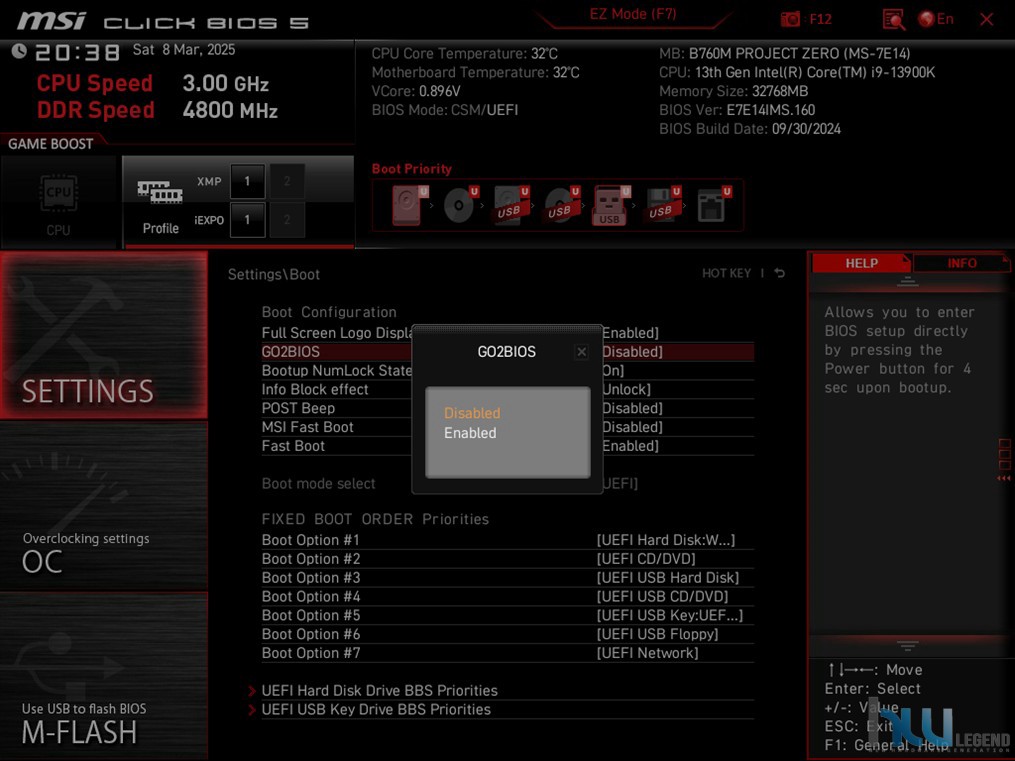The image size is (1015, 761).
Task: Click the GAME BOOST label
Action: pos(50,144)
